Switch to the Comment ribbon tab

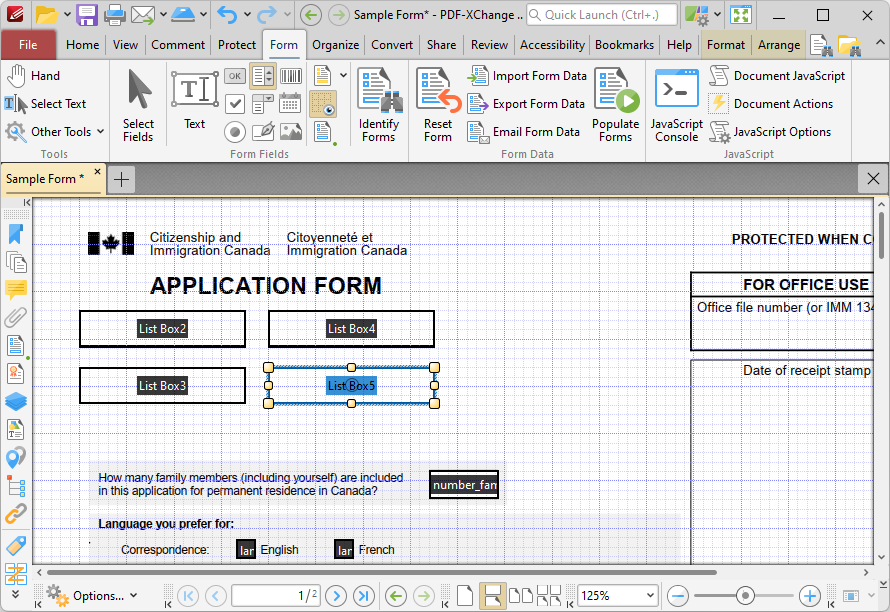pyautogui.click(x=178, y=45)
